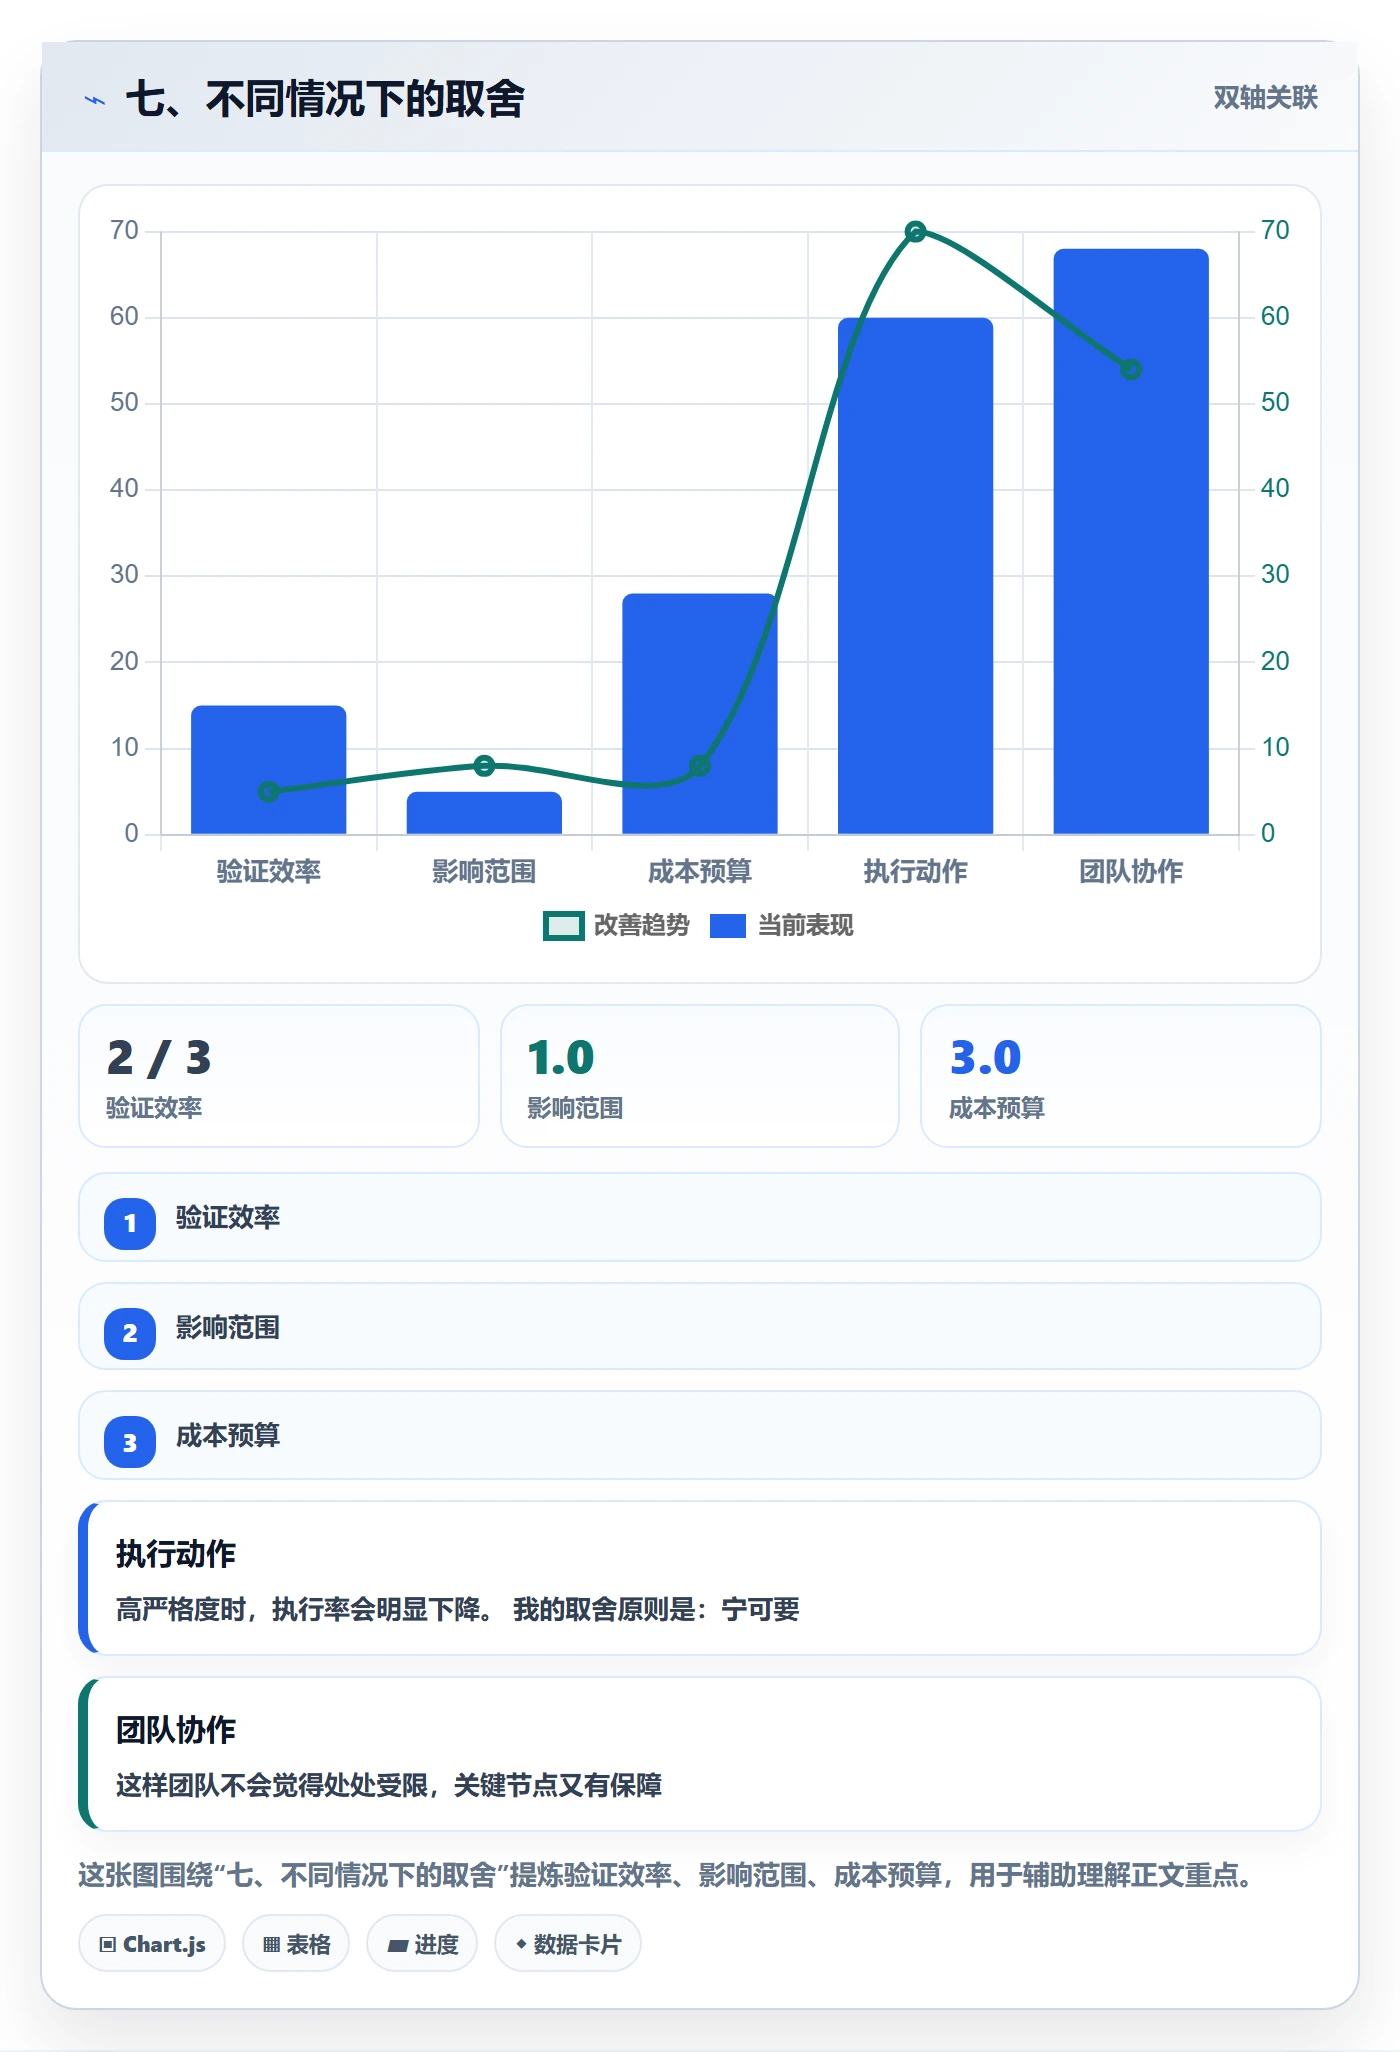
Task: Select the 进度 tag chip
Action: pyautogui.click(x=422, y=1944)
